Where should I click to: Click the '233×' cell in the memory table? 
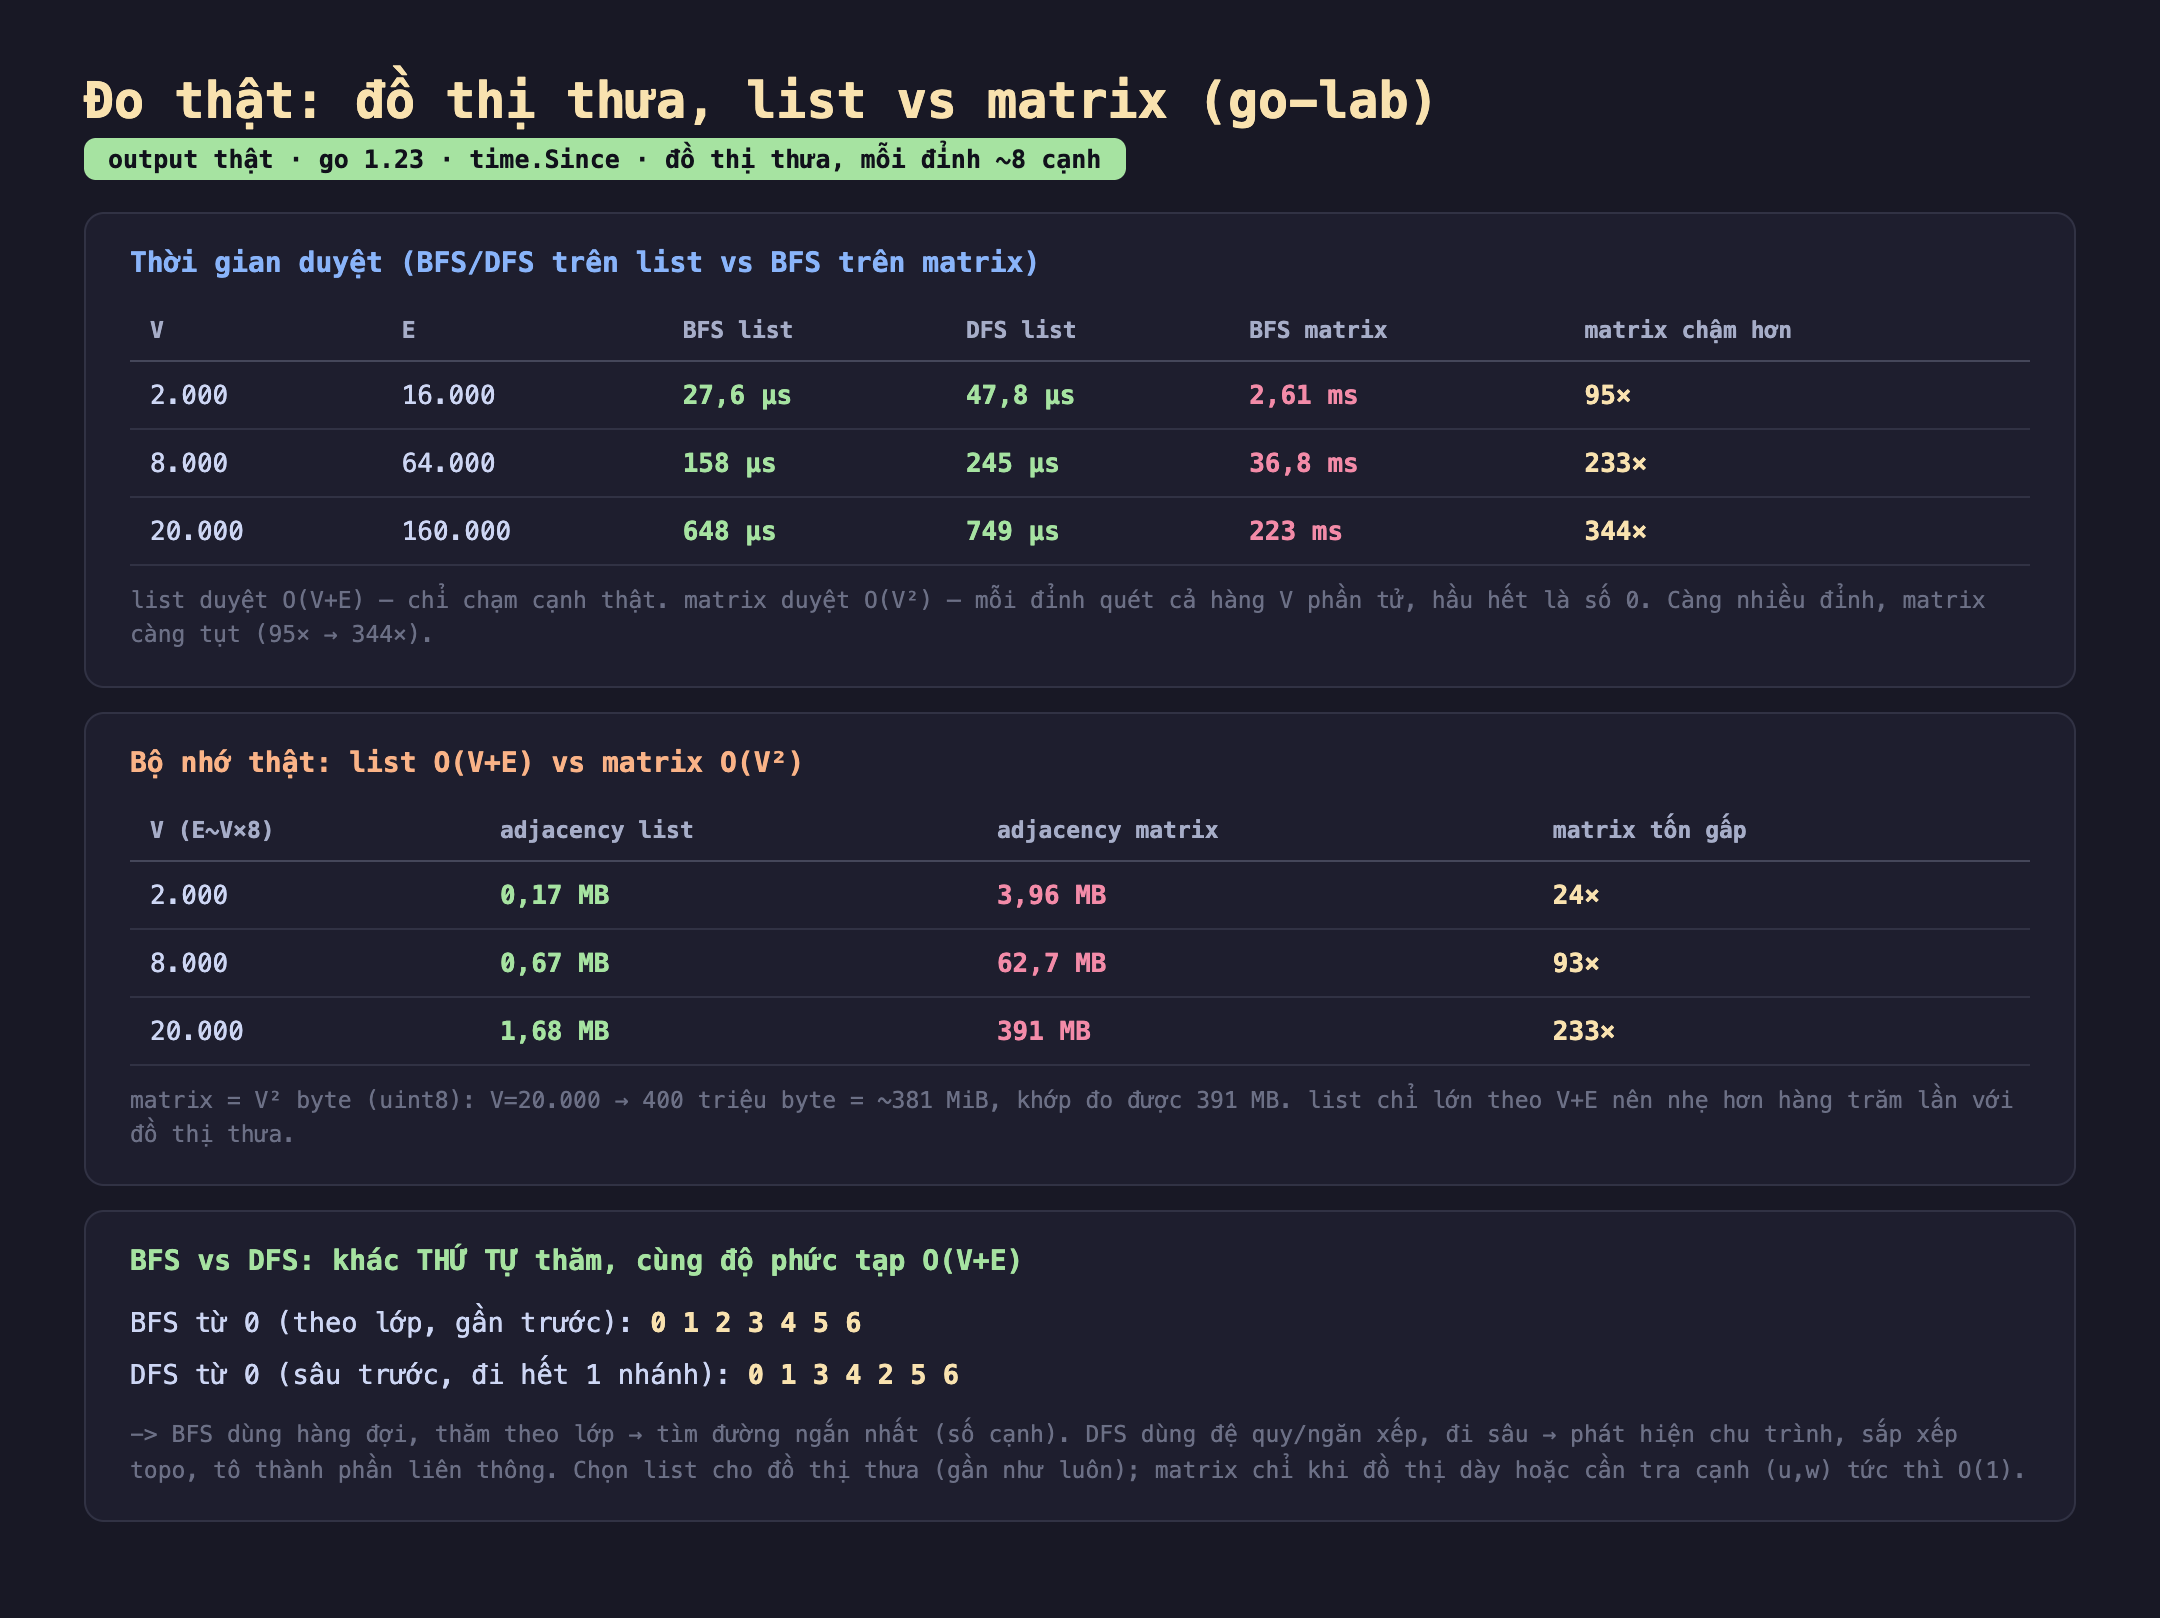click(x=1583, y=1031)
